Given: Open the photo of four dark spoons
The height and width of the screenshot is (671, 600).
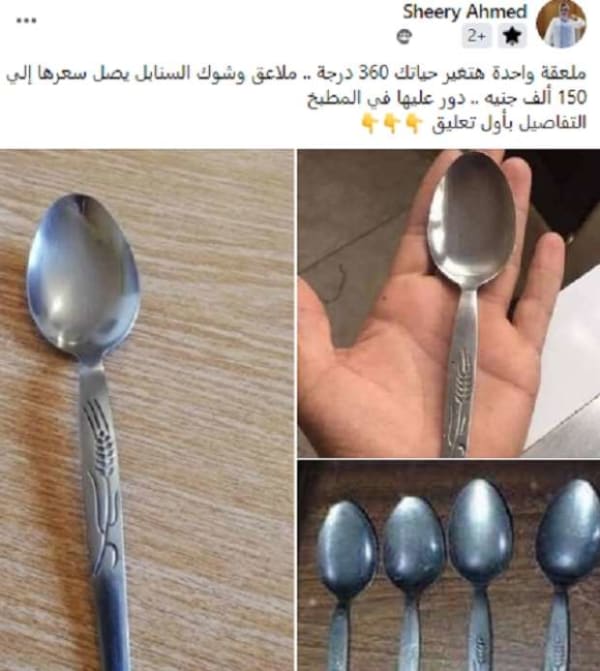Looking at the screenshot, I should pyautogui.click(x=449, y=566).
